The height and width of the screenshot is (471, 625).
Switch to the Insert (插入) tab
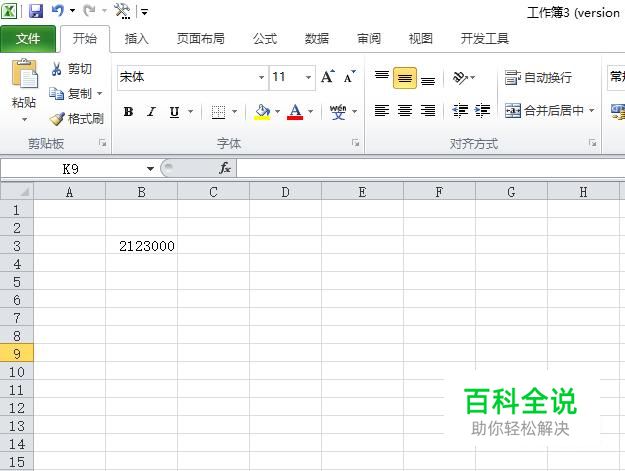click(136, 39)
